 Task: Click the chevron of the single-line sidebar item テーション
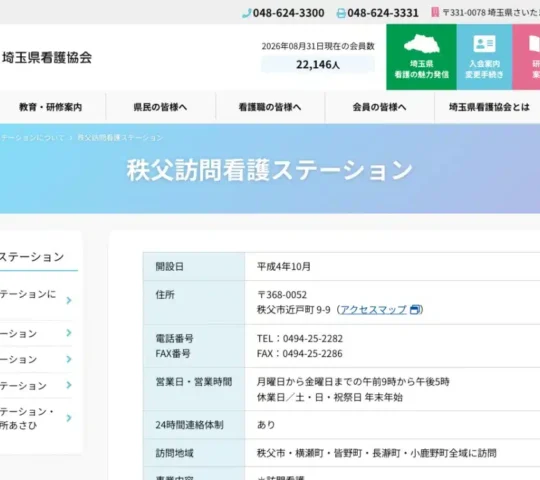point(69,385)
